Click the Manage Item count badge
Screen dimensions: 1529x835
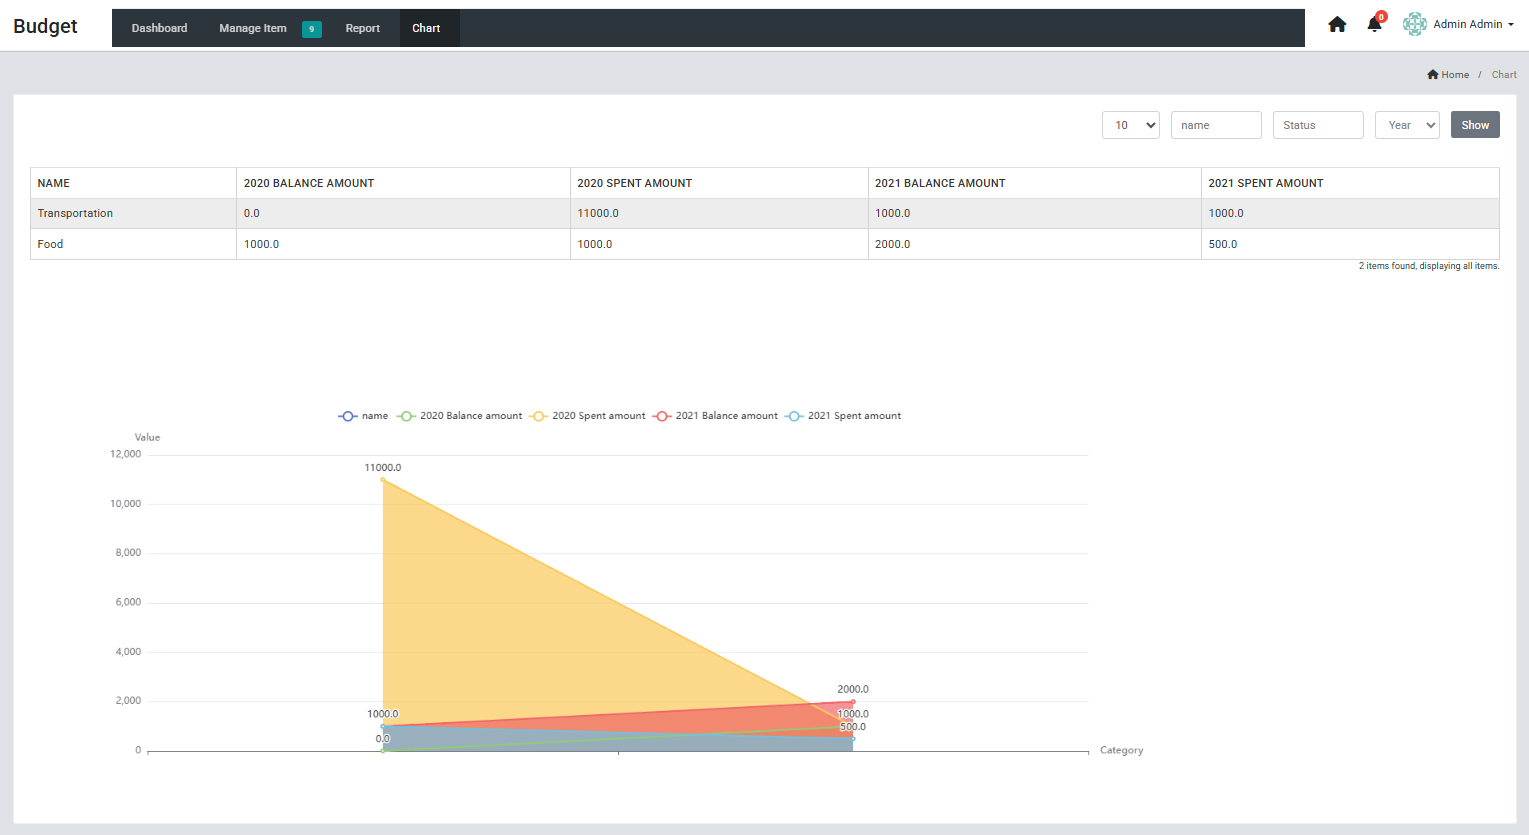312,29
